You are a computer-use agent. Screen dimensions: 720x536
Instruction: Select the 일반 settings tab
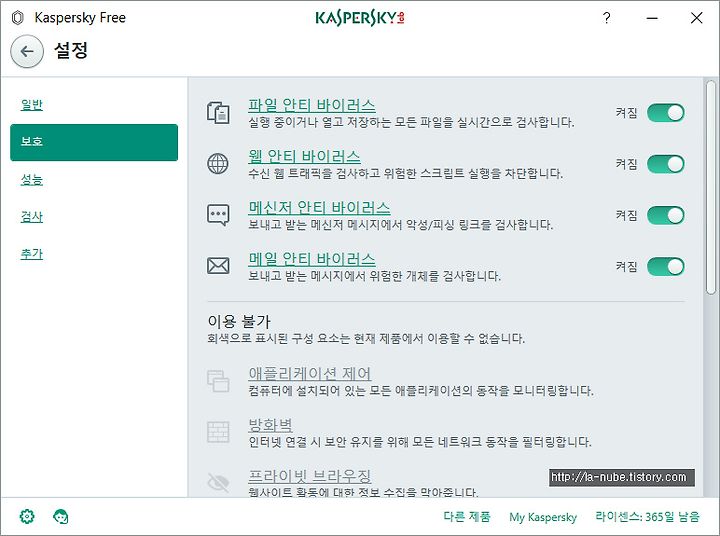[32, 104]
